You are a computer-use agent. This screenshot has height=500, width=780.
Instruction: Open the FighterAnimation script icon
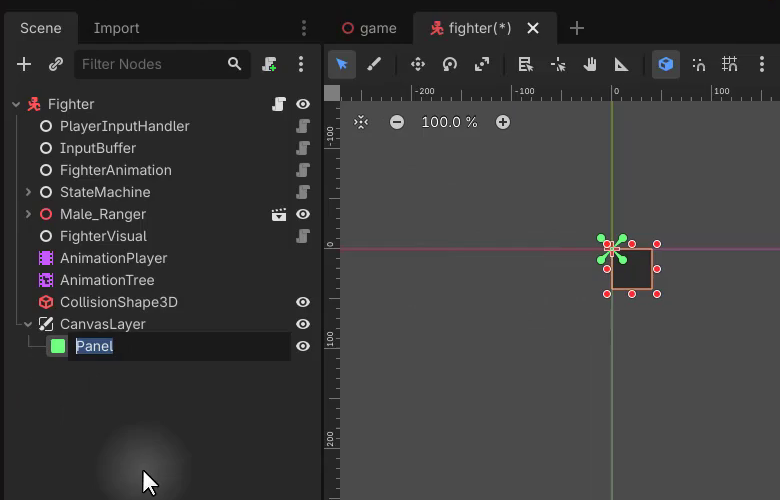(x=303, y=170)
